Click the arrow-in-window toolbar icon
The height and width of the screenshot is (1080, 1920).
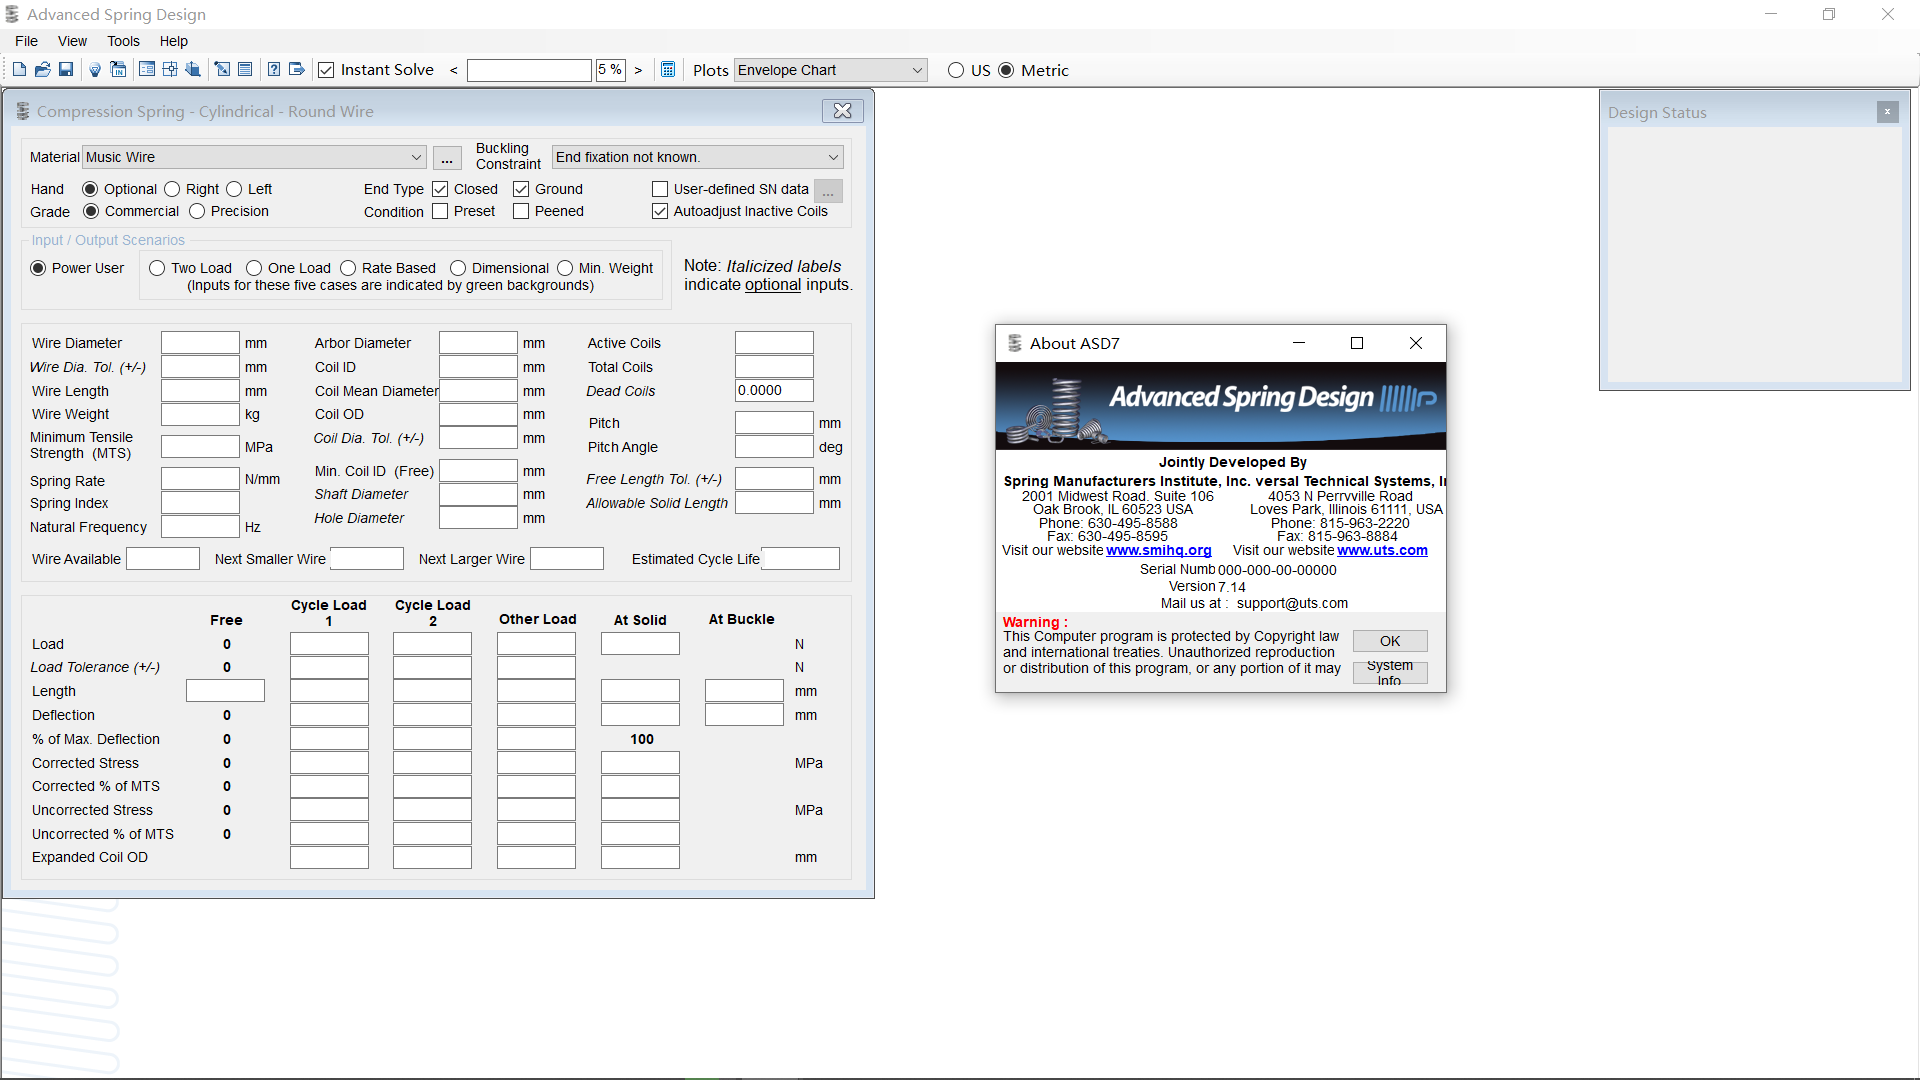[x=222, y=69]
